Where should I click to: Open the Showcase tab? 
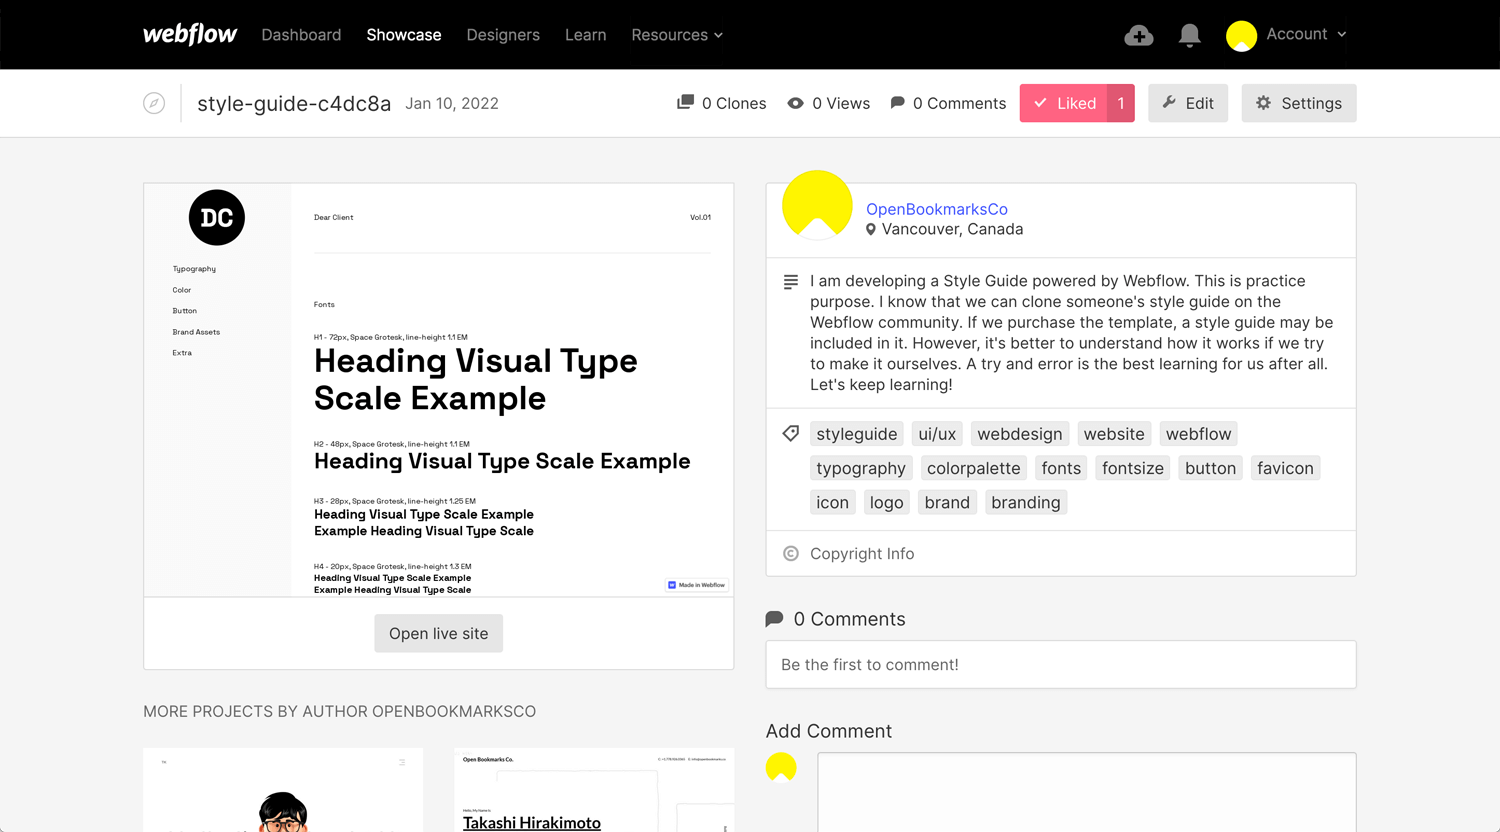[404, 35]
